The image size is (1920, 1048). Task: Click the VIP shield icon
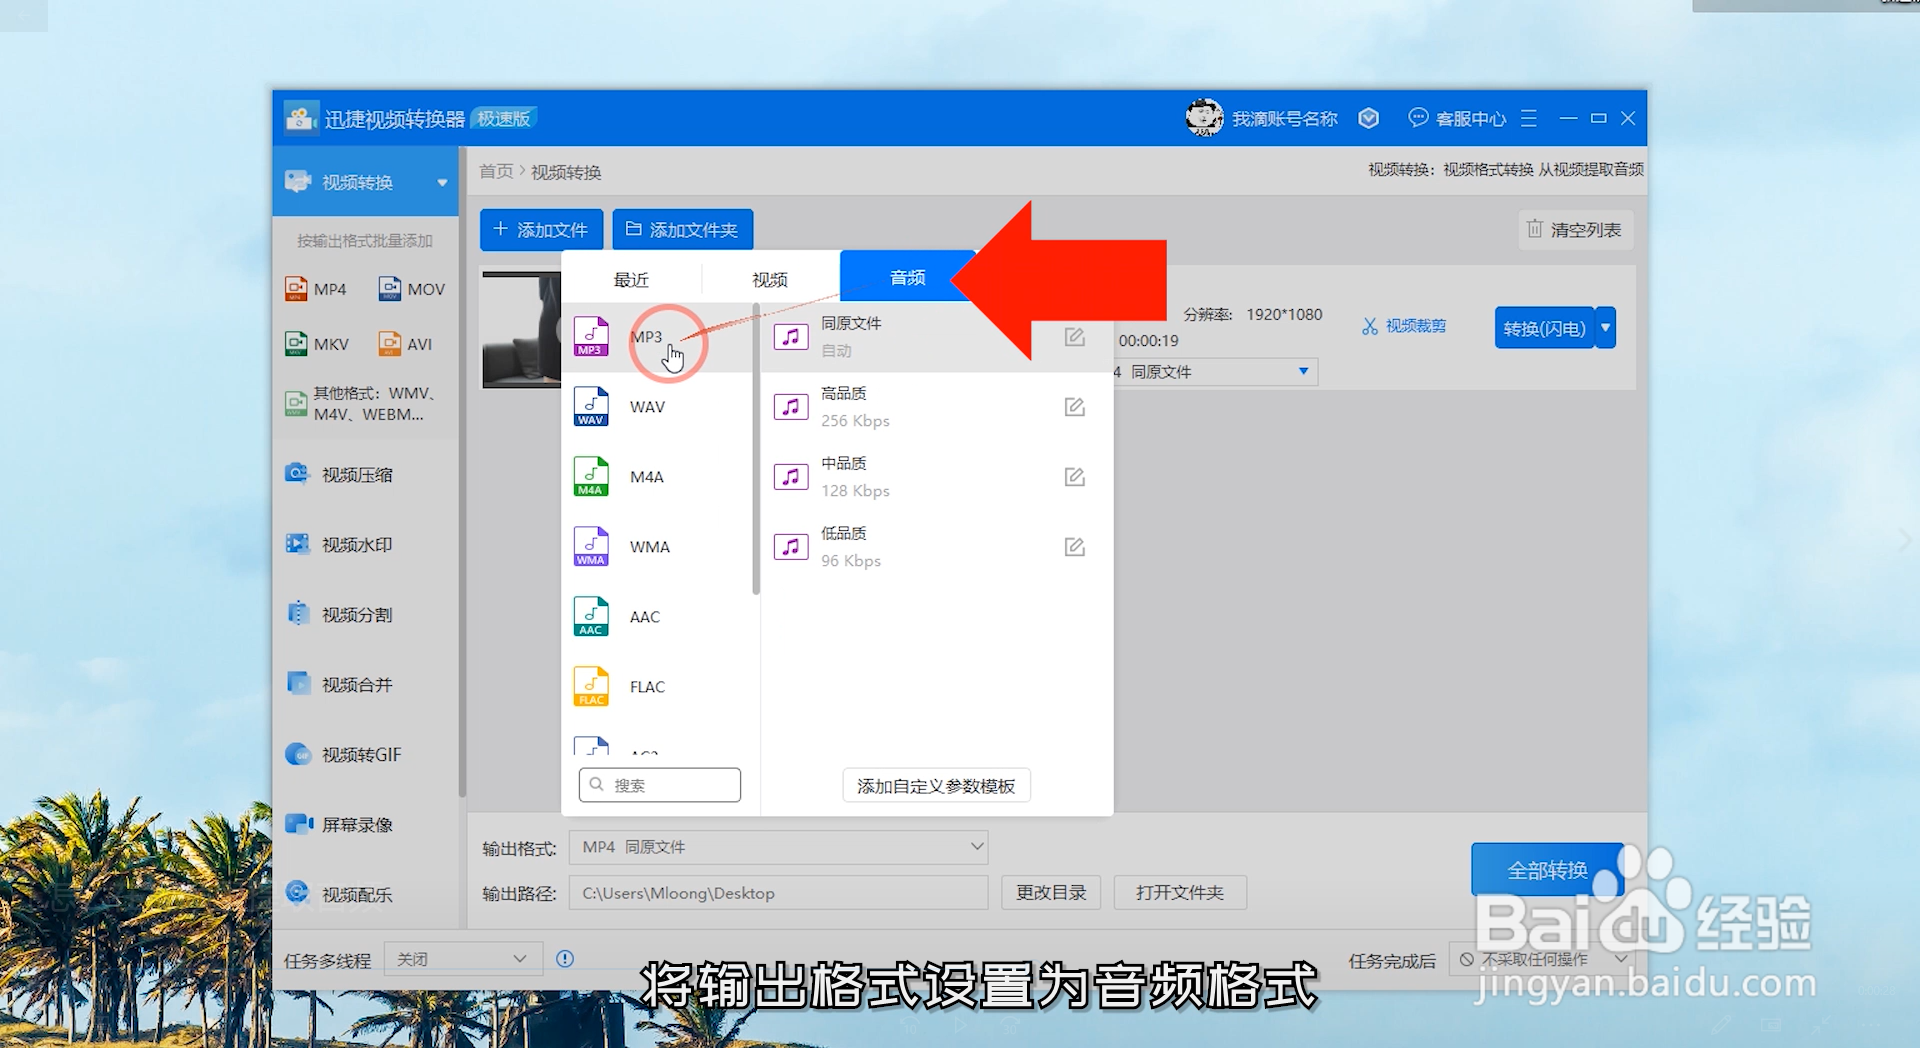[1369, 118]
